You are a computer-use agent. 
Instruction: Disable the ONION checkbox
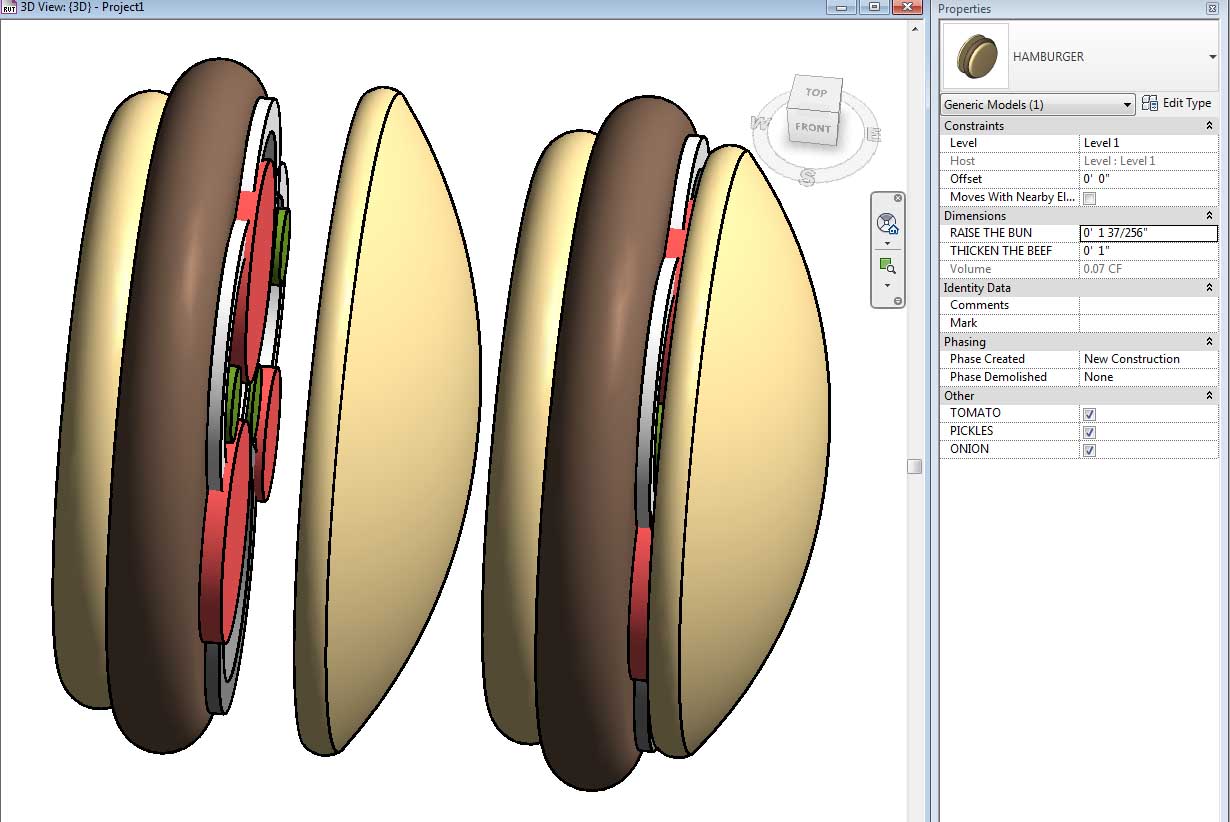click(1090, 450)
